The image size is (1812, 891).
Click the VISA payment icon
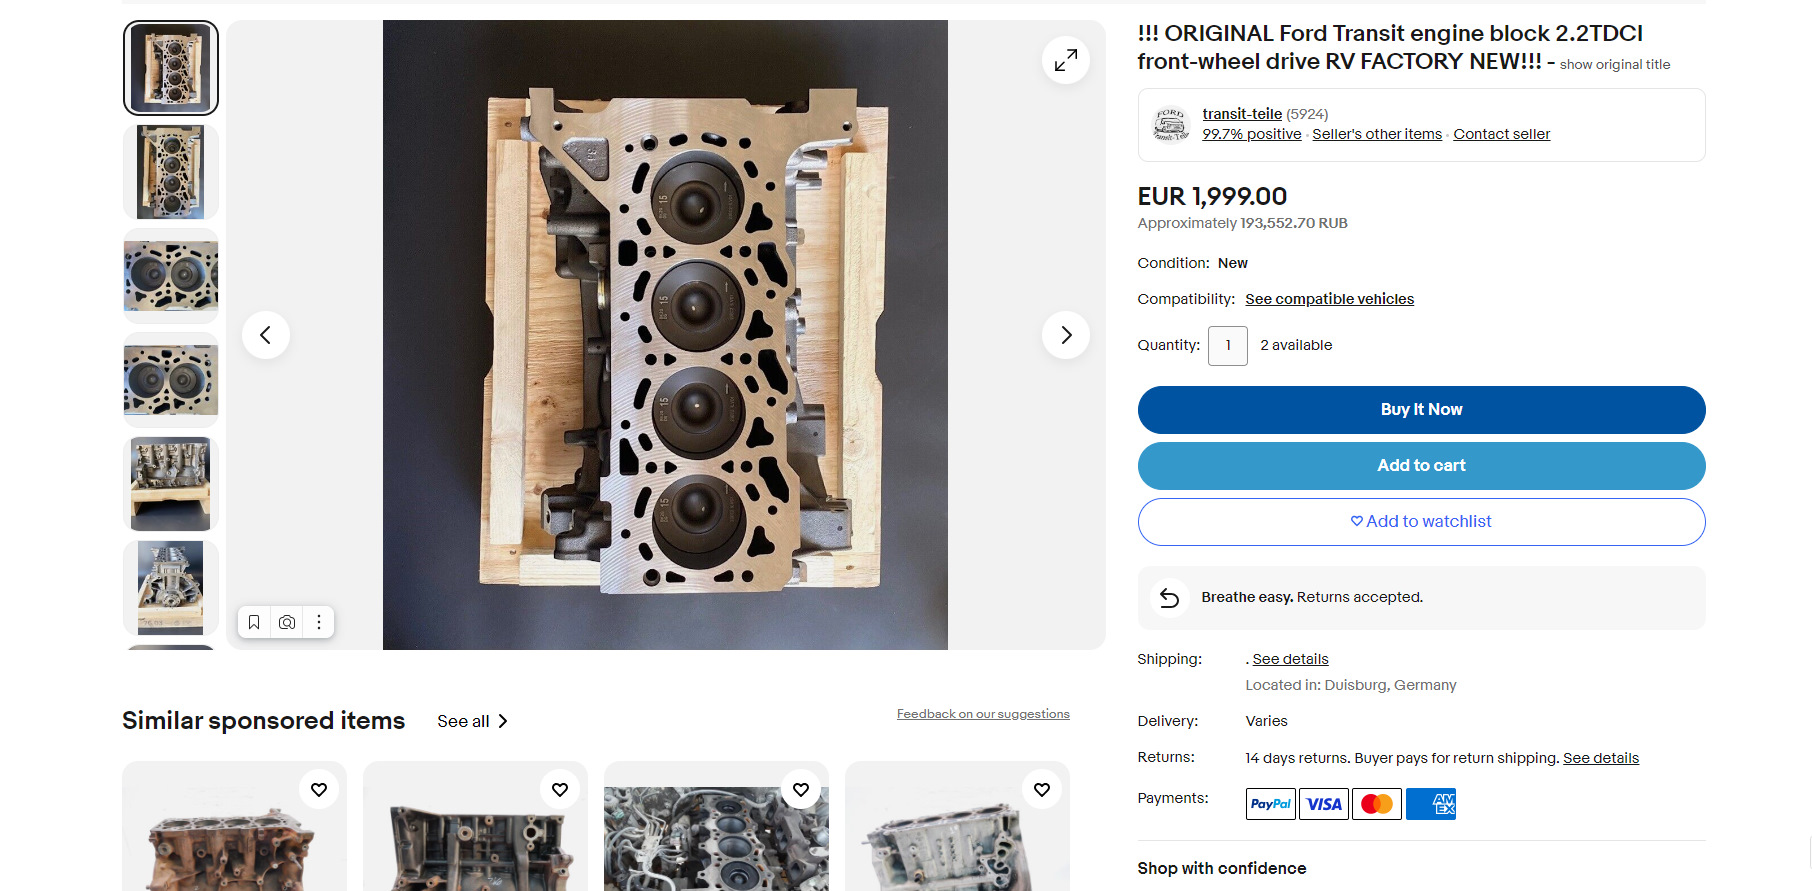click(1324, 804)
